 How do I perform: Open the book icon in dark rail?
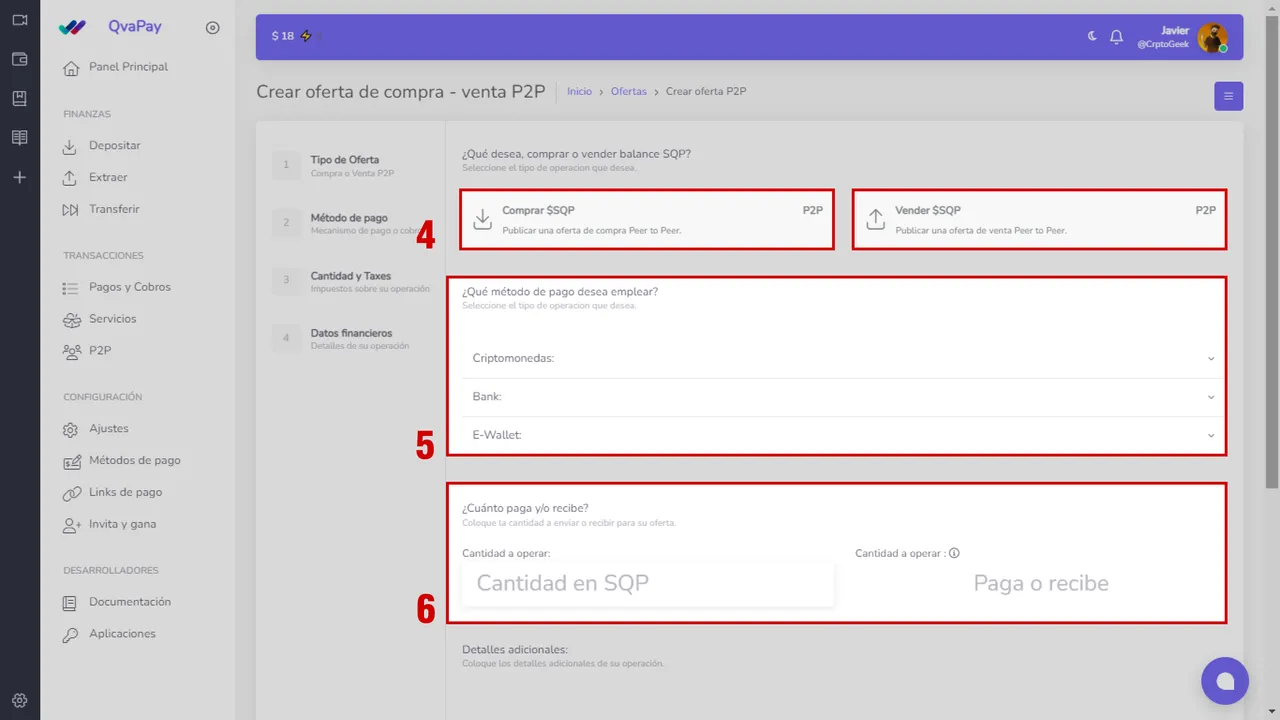pos(19,138)
